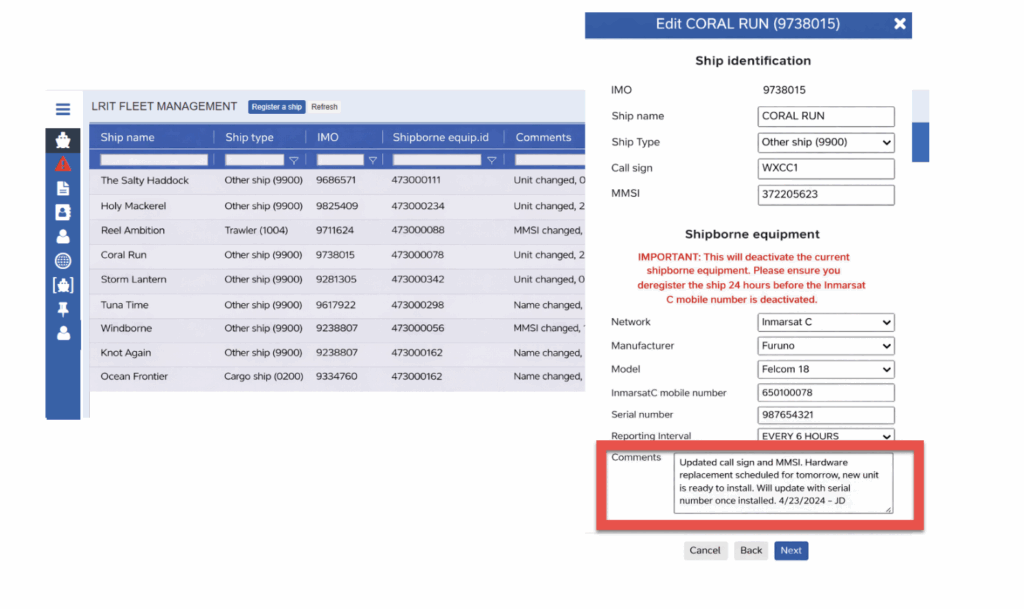The image size is (1024, 609).
Task: Click the Cancel button
Action: [x=705, y=550]
